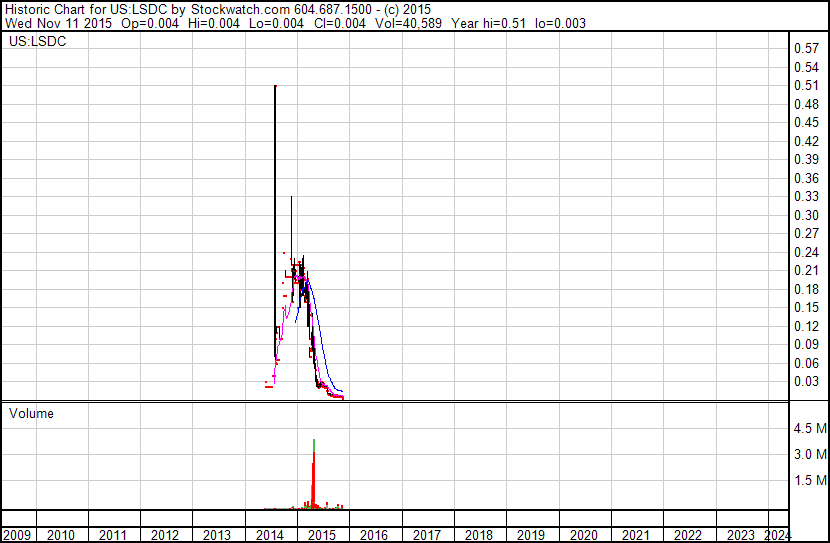This screenshot has width=830, height=543.
Task: Click the 3.0 M volume axis label
Action: tap(809, 454)
